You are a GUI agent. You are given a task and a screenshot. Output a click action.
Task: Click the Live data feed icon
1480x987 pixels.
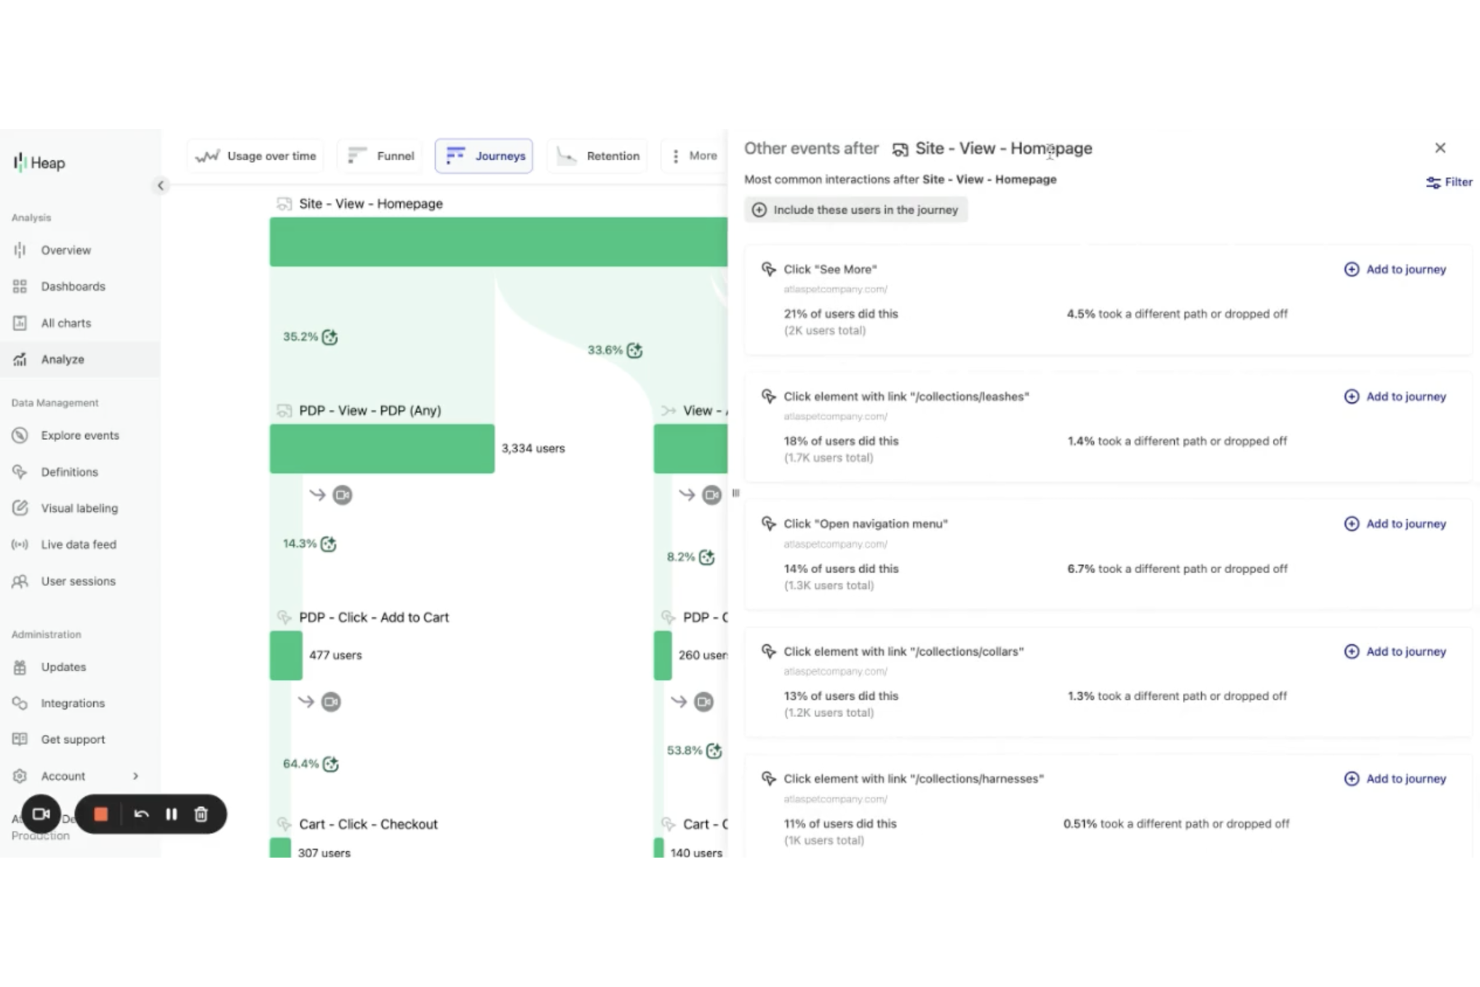tap(19, 544)
